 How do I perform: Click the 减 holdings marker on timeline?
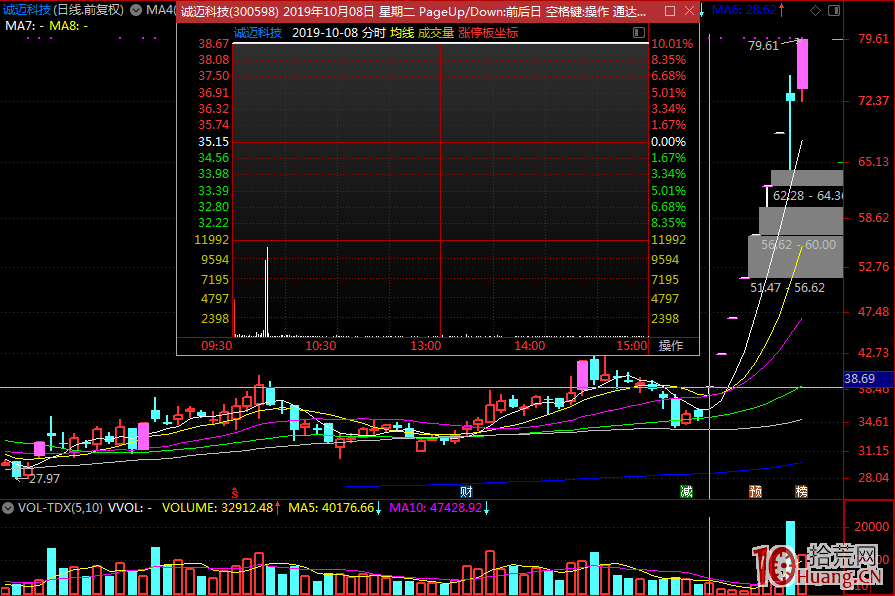pyautogui.click(x=687, y=492)
